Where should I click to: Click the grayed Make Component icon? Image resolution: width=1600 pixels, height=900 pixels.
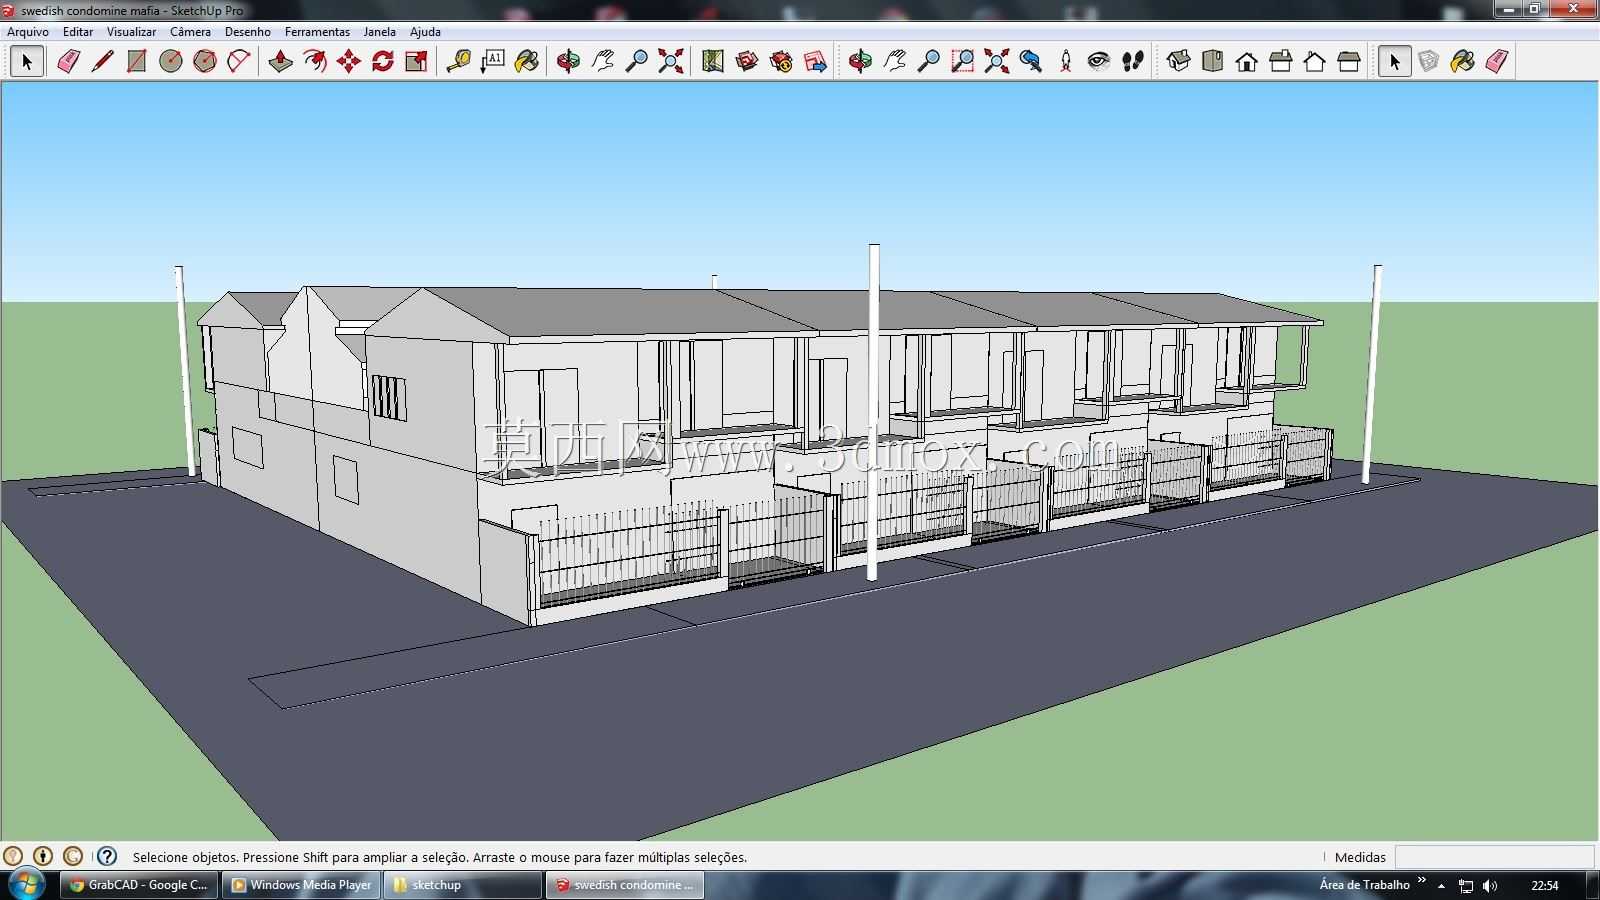(x=1428, y=61)
